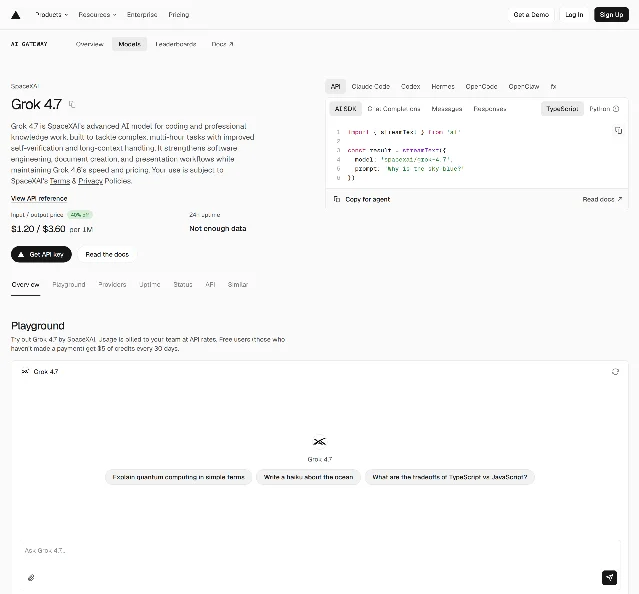Select the OpenClaw tab
This screenshot has width=639, height=594.
click(x=524, y=86)
